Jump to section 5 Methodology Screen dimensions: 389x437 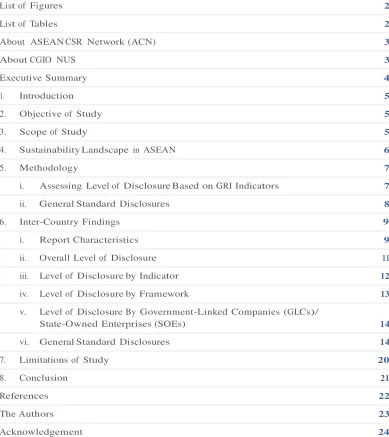[x=49, y=168]
